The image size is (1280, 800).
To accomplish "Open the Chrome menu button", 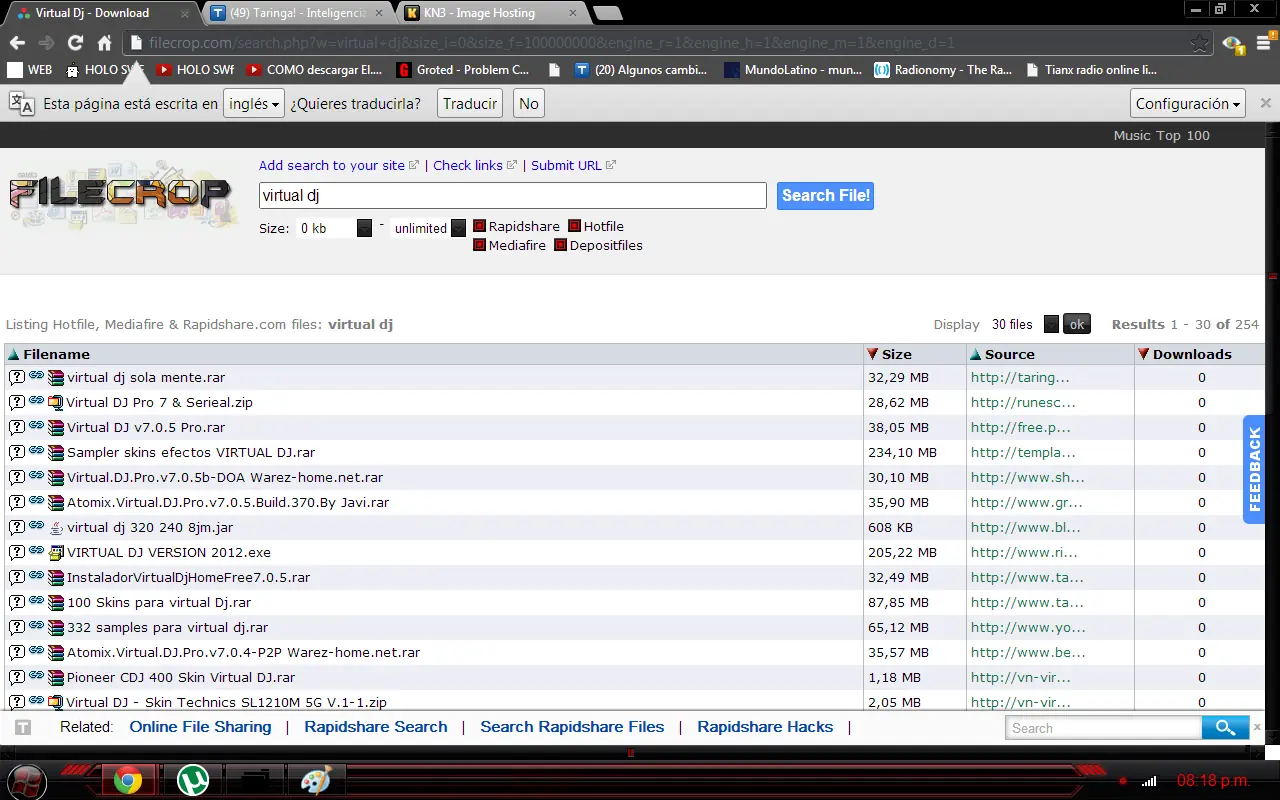I will (1264, 43).
